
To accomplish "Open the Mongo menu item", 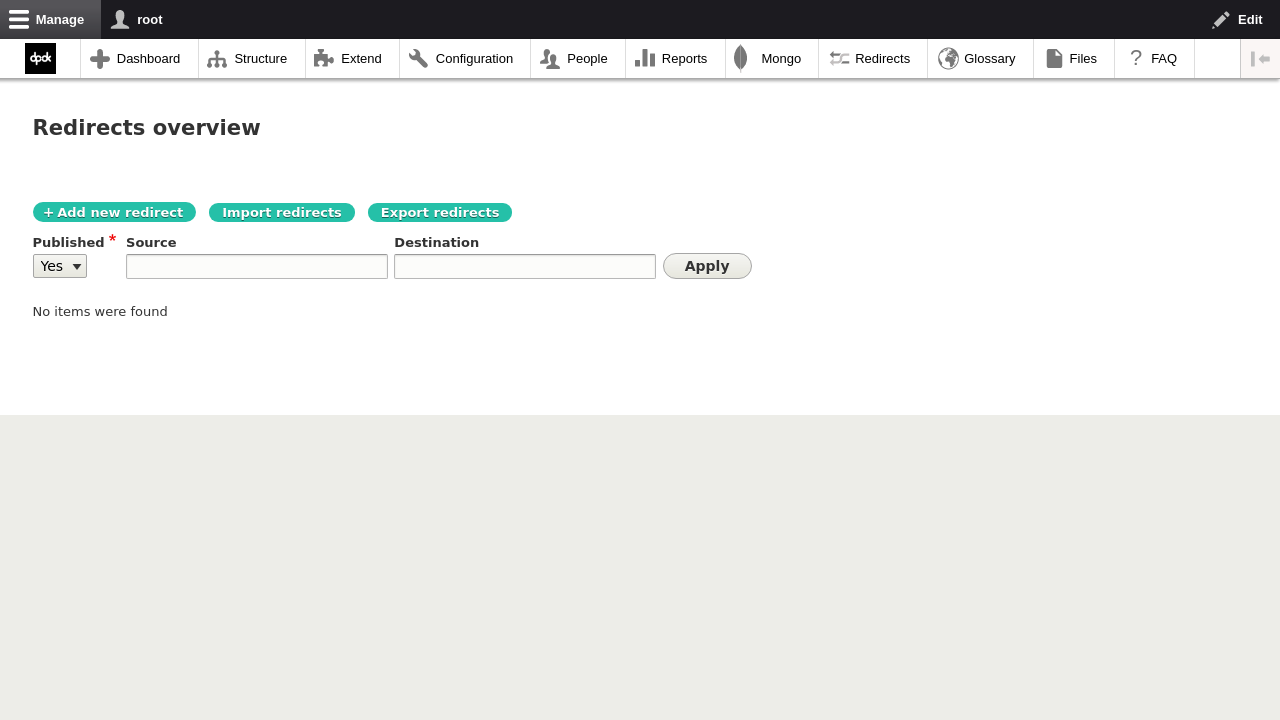I will coord(772,59).
